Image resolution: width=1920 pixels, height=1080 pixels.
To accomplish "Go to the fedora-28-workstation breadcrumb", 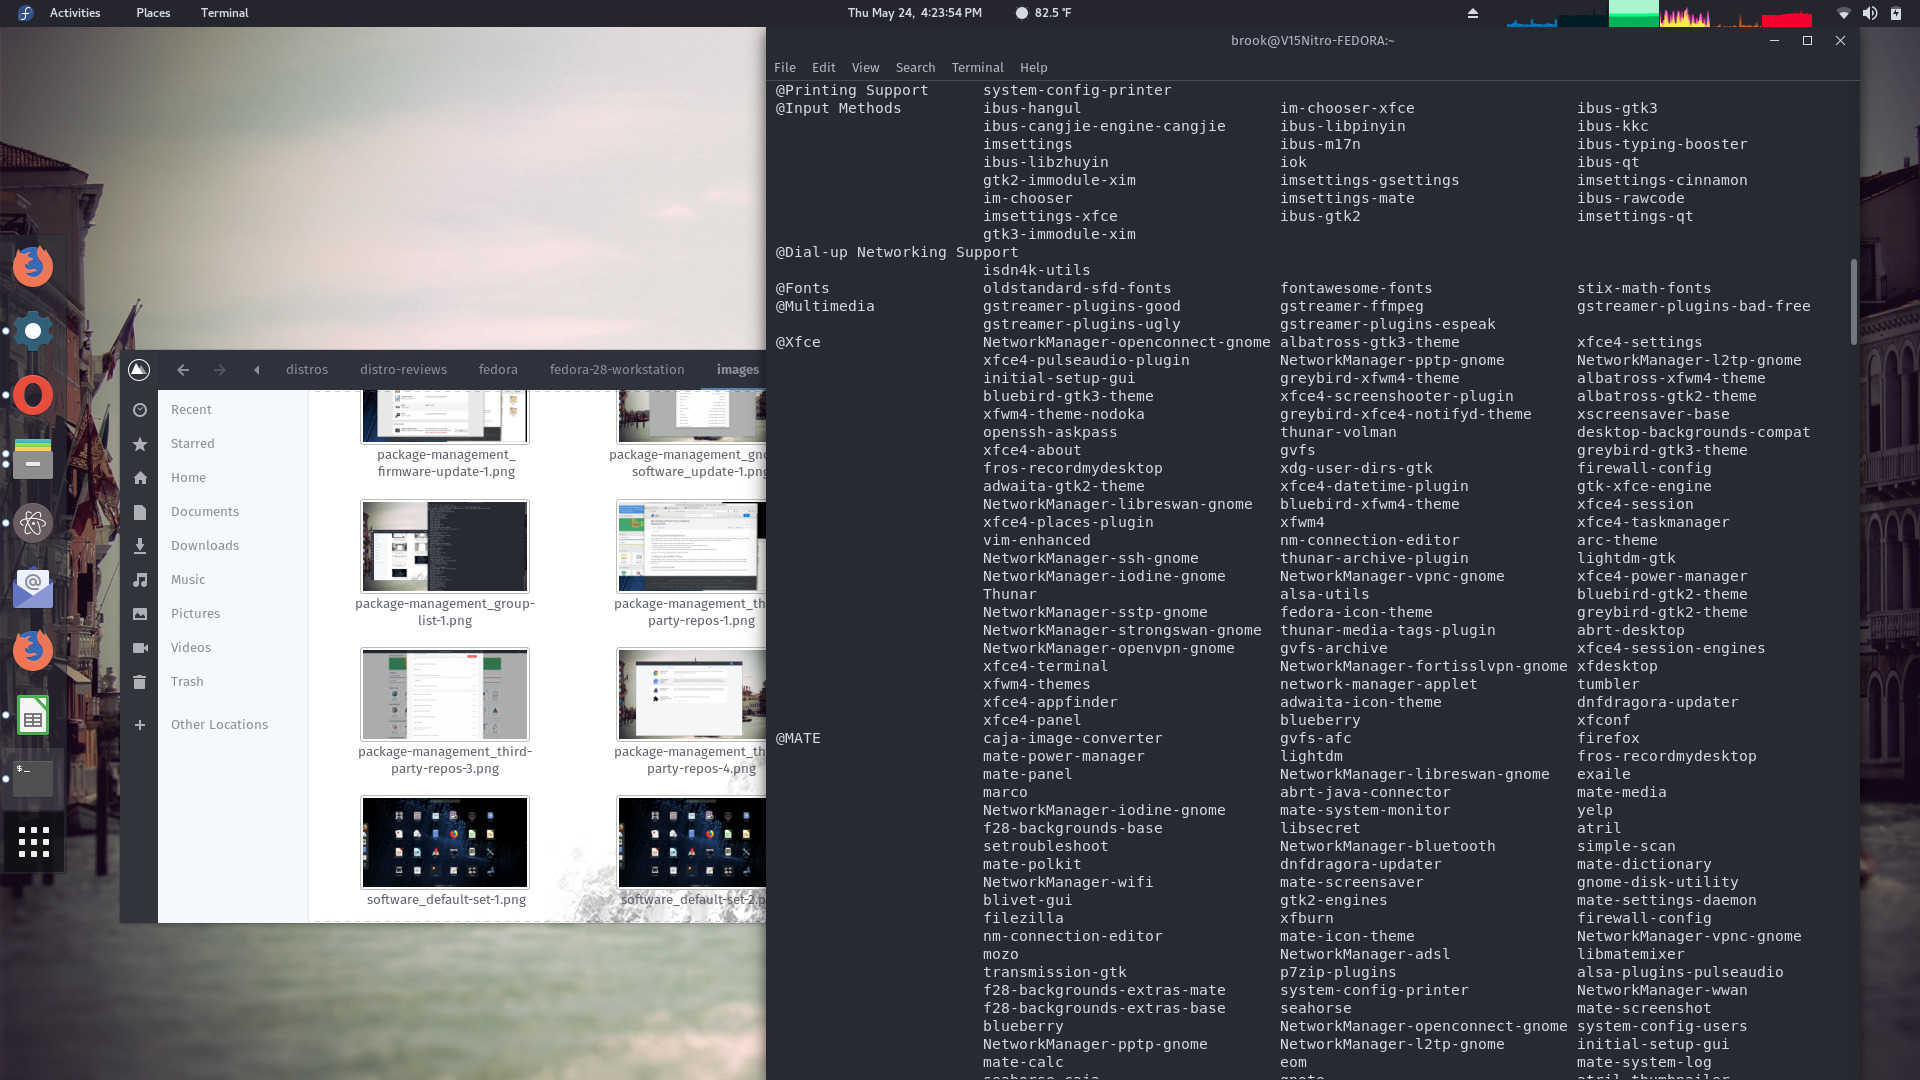I will point(617,369).
